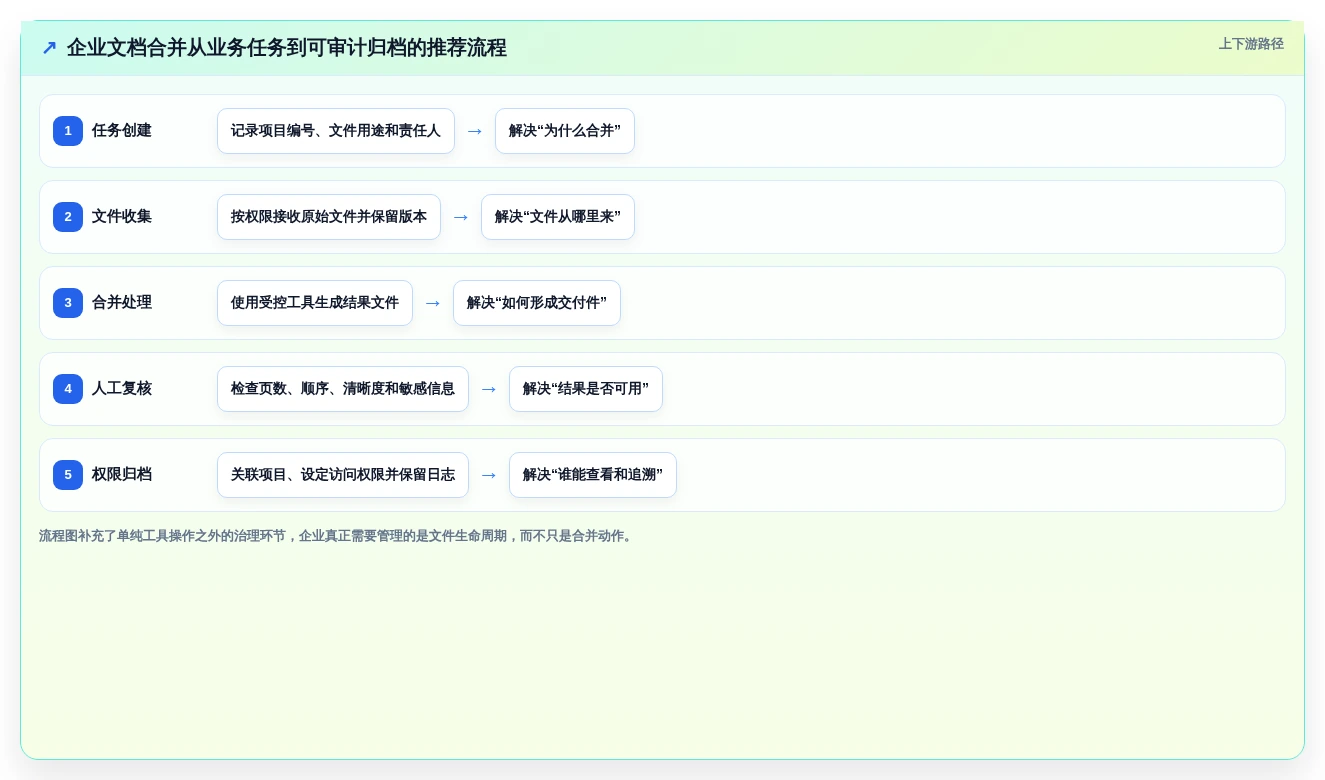Screen dimensions: 1325x780
Task: Click the box 使用受控工具生成结果文件
Action: click(x=315, y=303)
